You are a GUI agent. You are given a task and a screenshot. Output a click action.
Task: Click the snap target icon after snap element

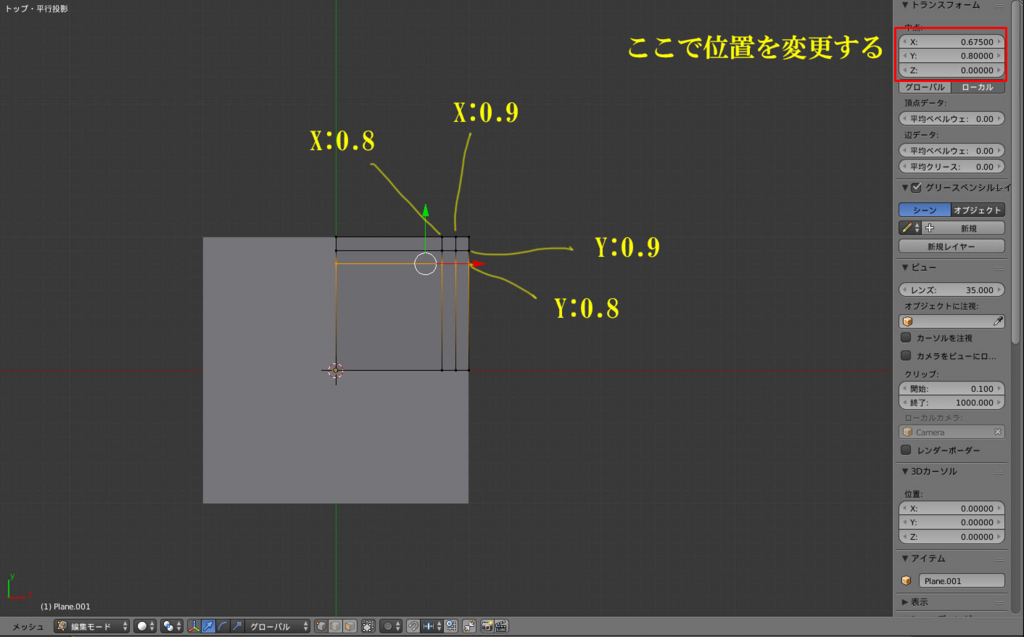point(451,627)
